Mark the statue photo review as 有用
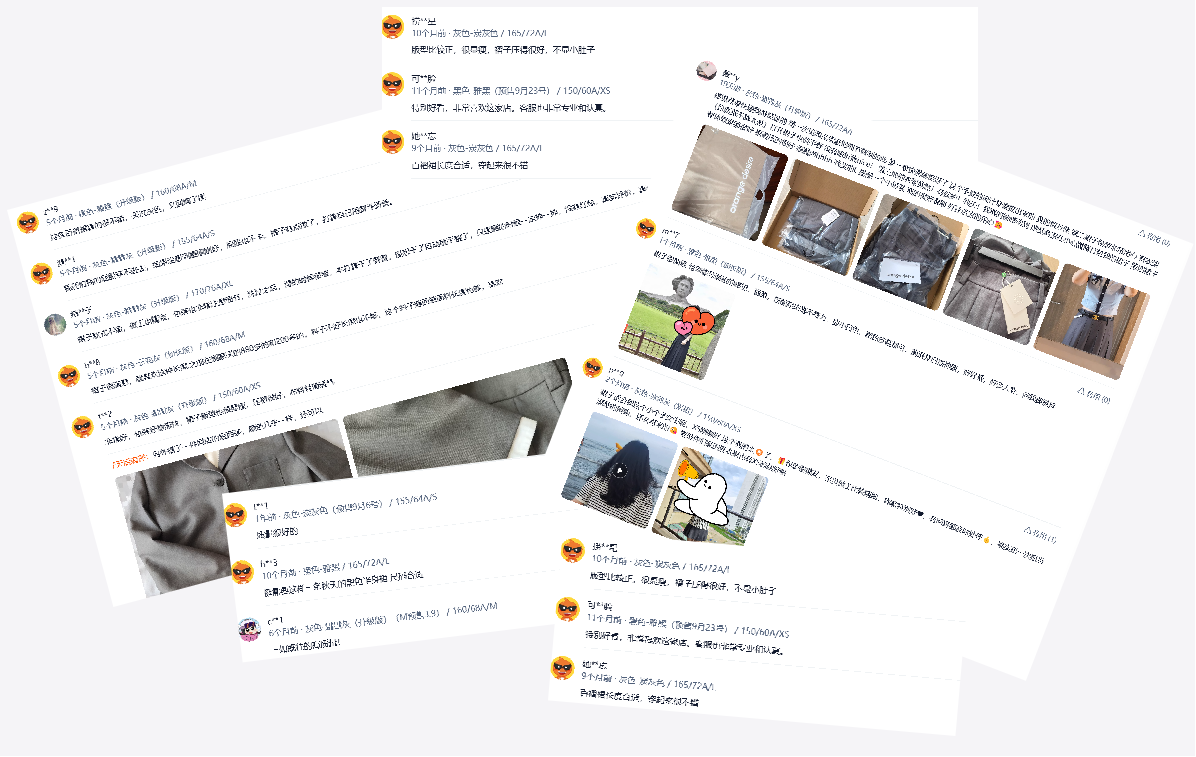Viewport: 1196px width, 757px height. tap(1094, 395)
